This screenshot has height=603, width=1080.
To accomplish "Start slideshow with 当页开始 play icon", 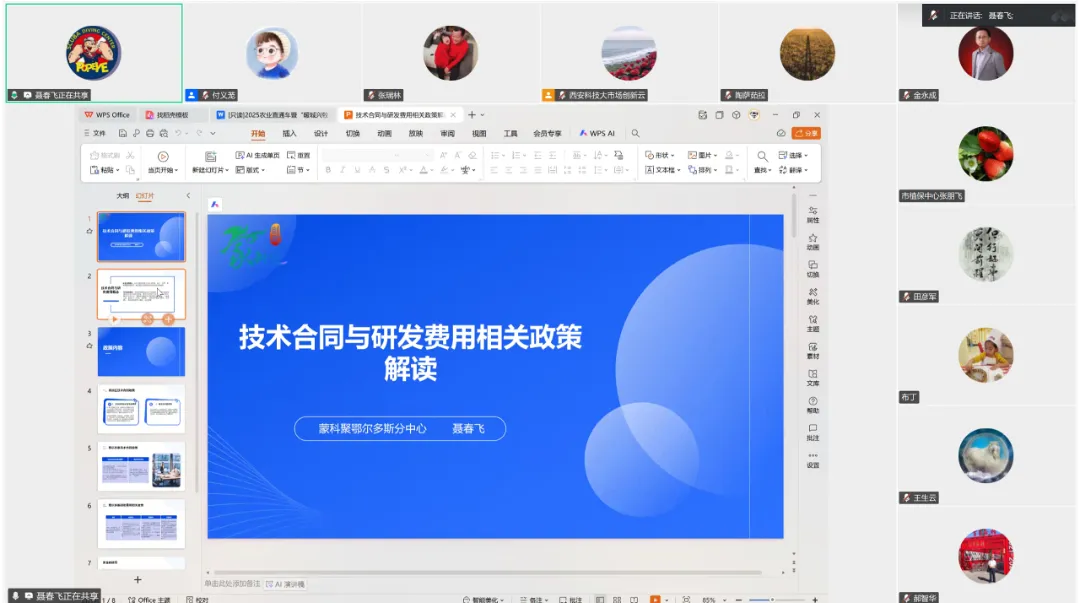I will point(163,156).
